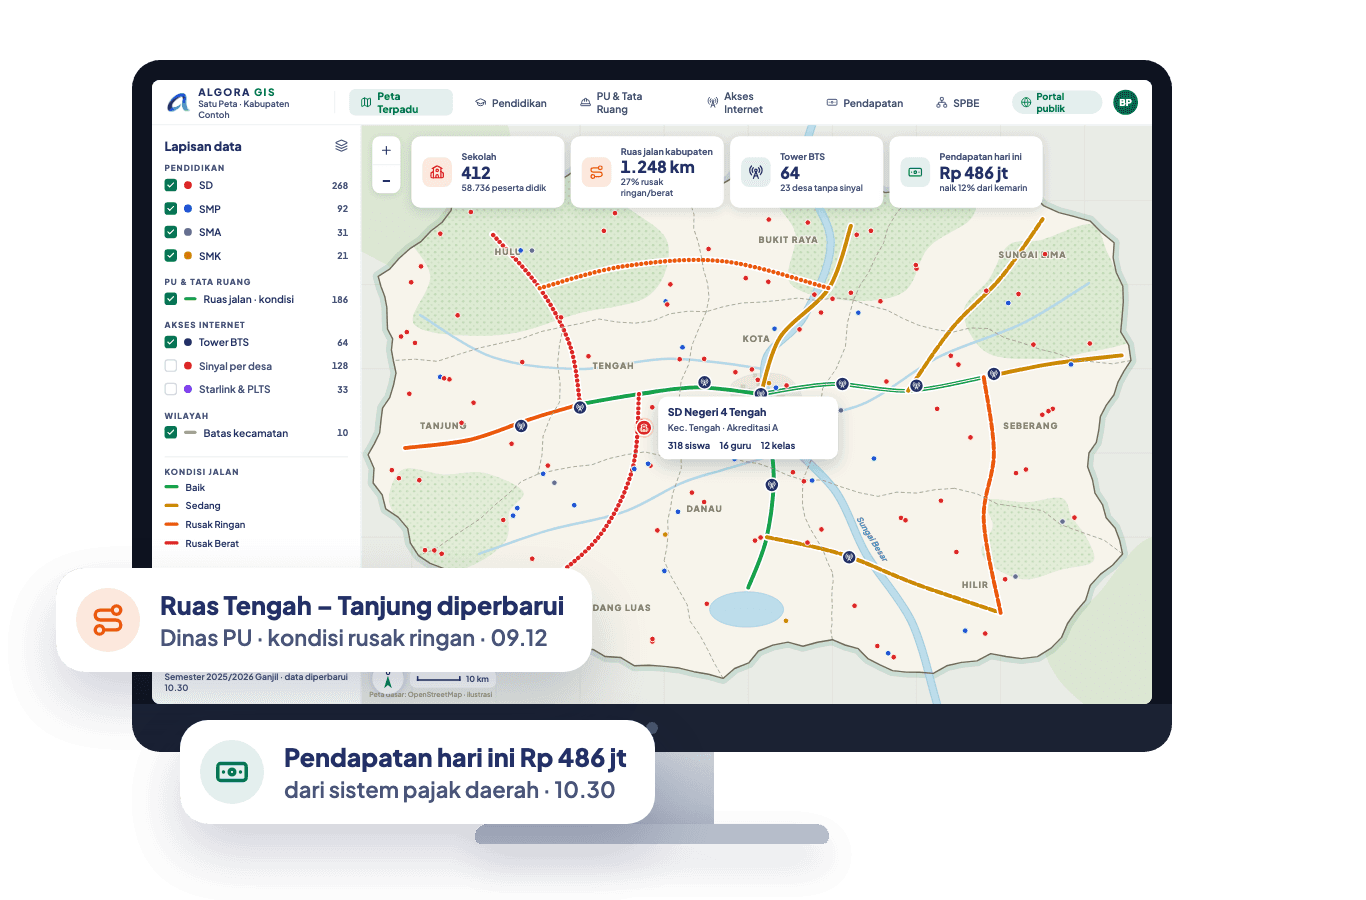Viewport: 1366px width, 900px height.
Task: Click the selected school marker beside SD Negeri 4 Tengah
Action: coord(644,427)
